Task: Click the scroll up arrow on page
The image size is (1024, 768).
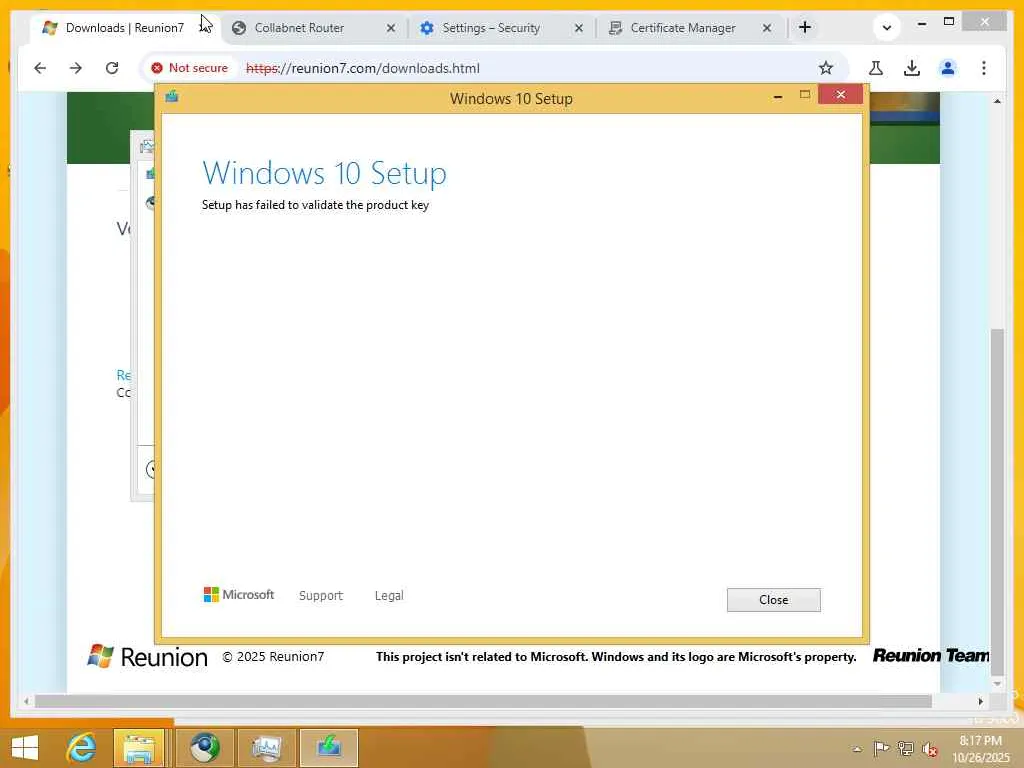Action: (997, 101)
